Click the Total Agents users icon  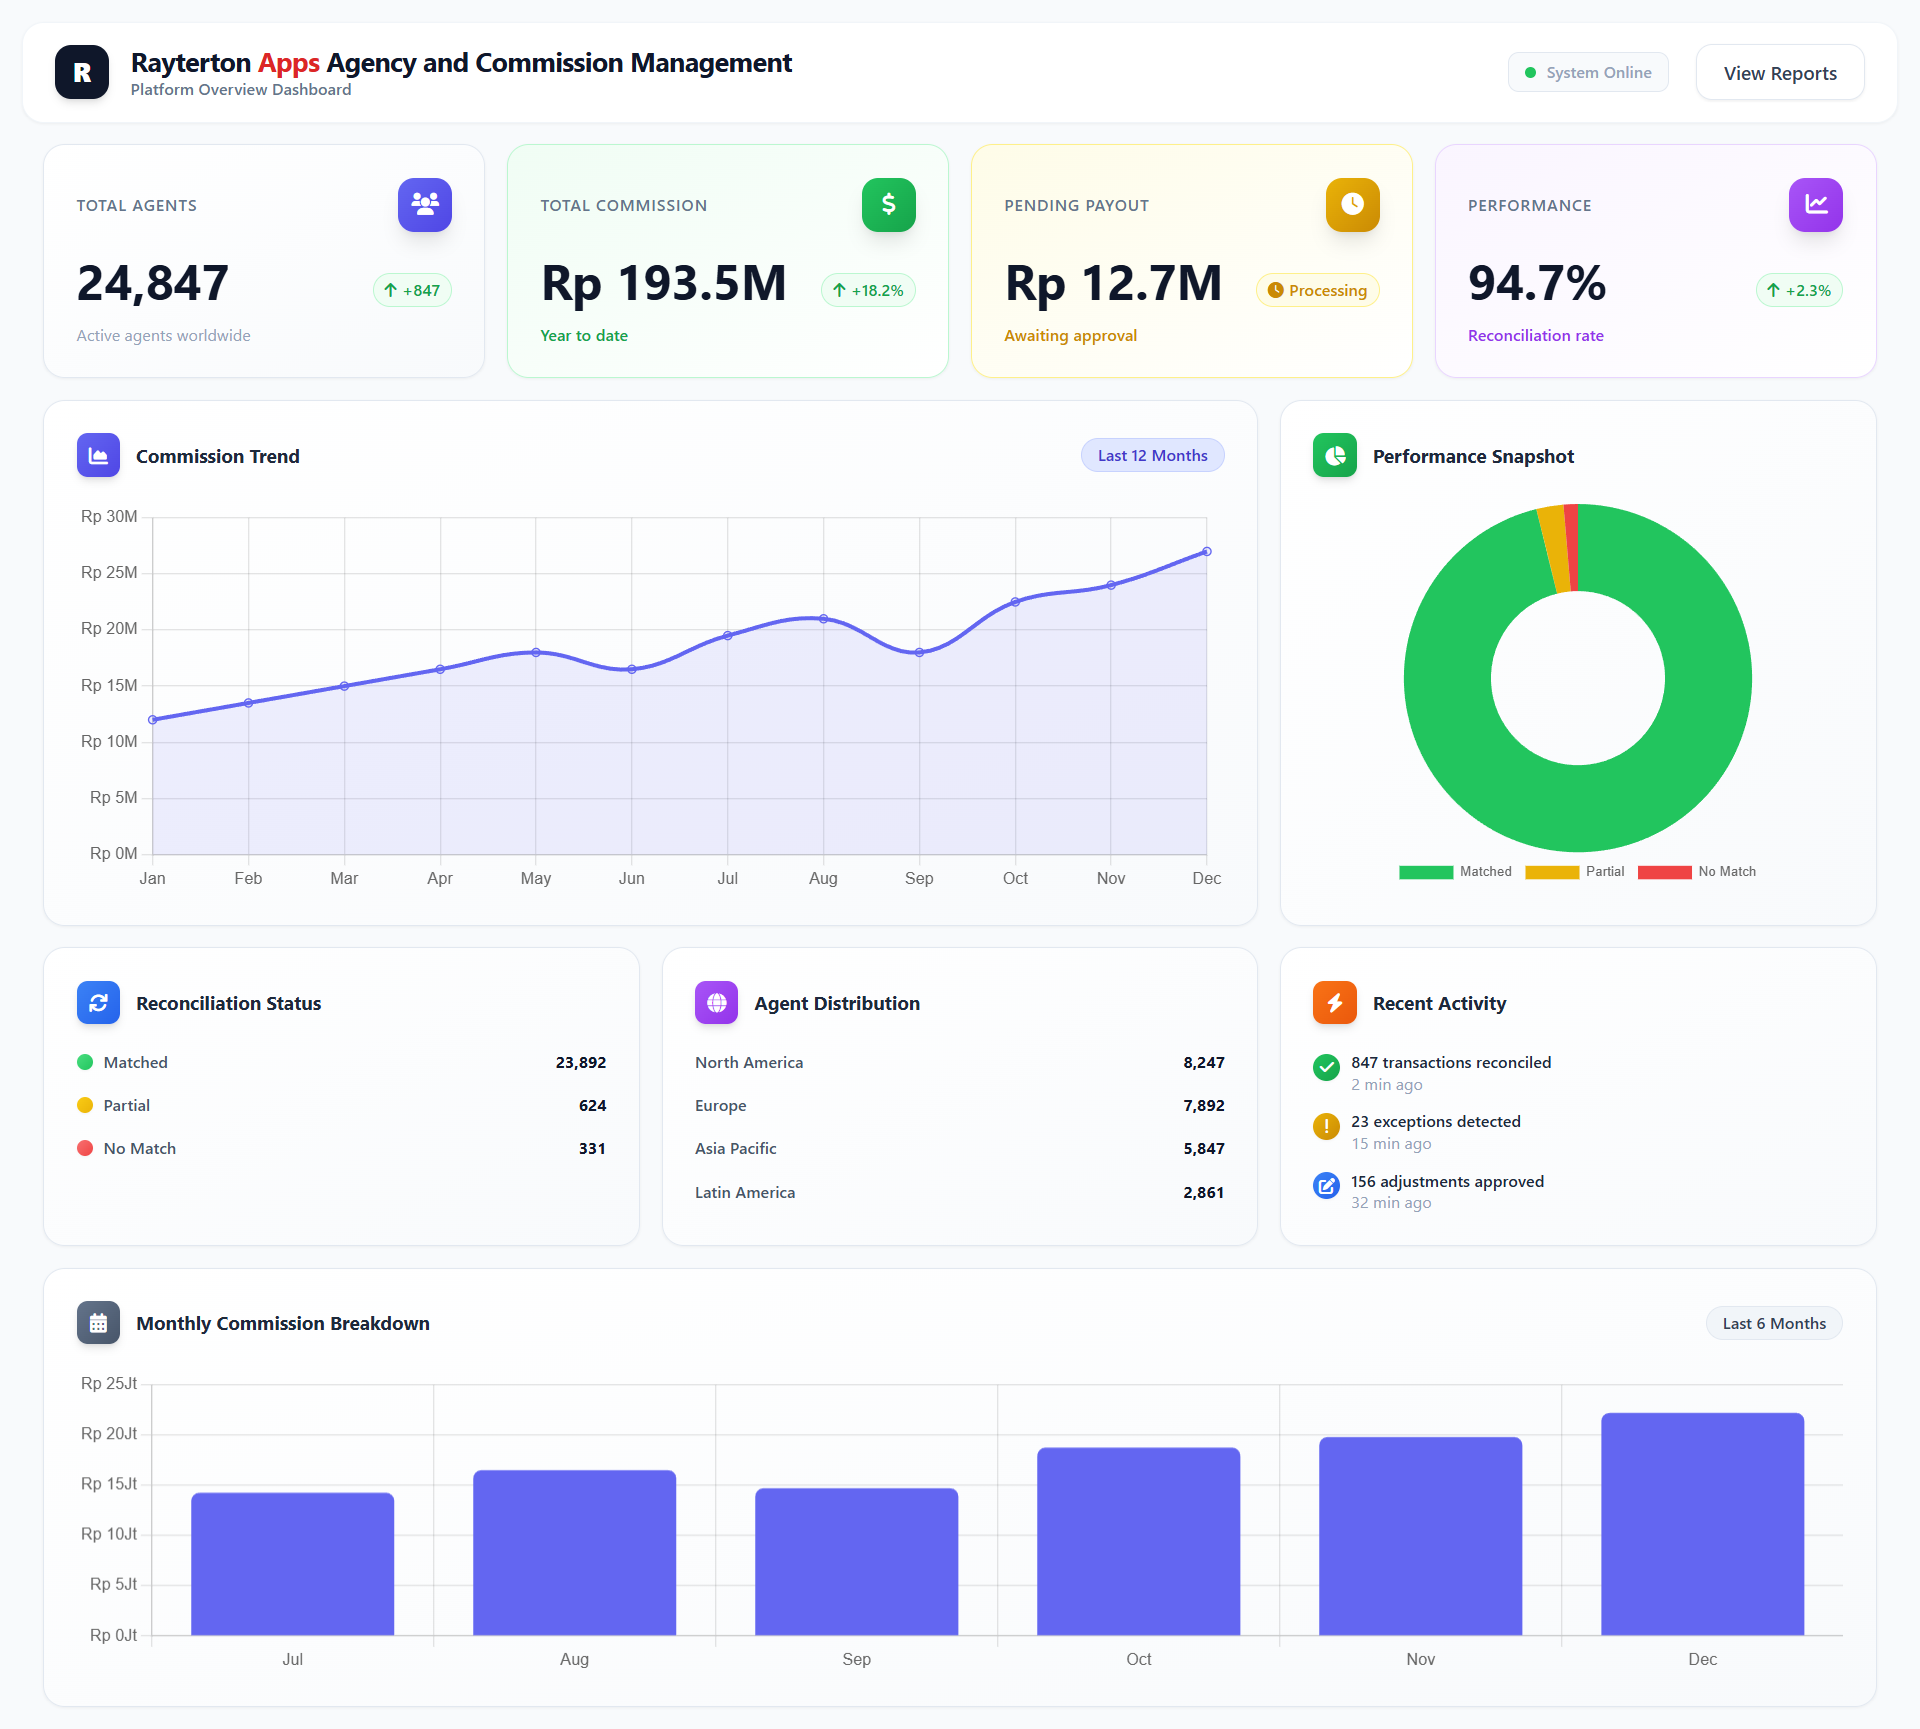[x=424, y=205]
